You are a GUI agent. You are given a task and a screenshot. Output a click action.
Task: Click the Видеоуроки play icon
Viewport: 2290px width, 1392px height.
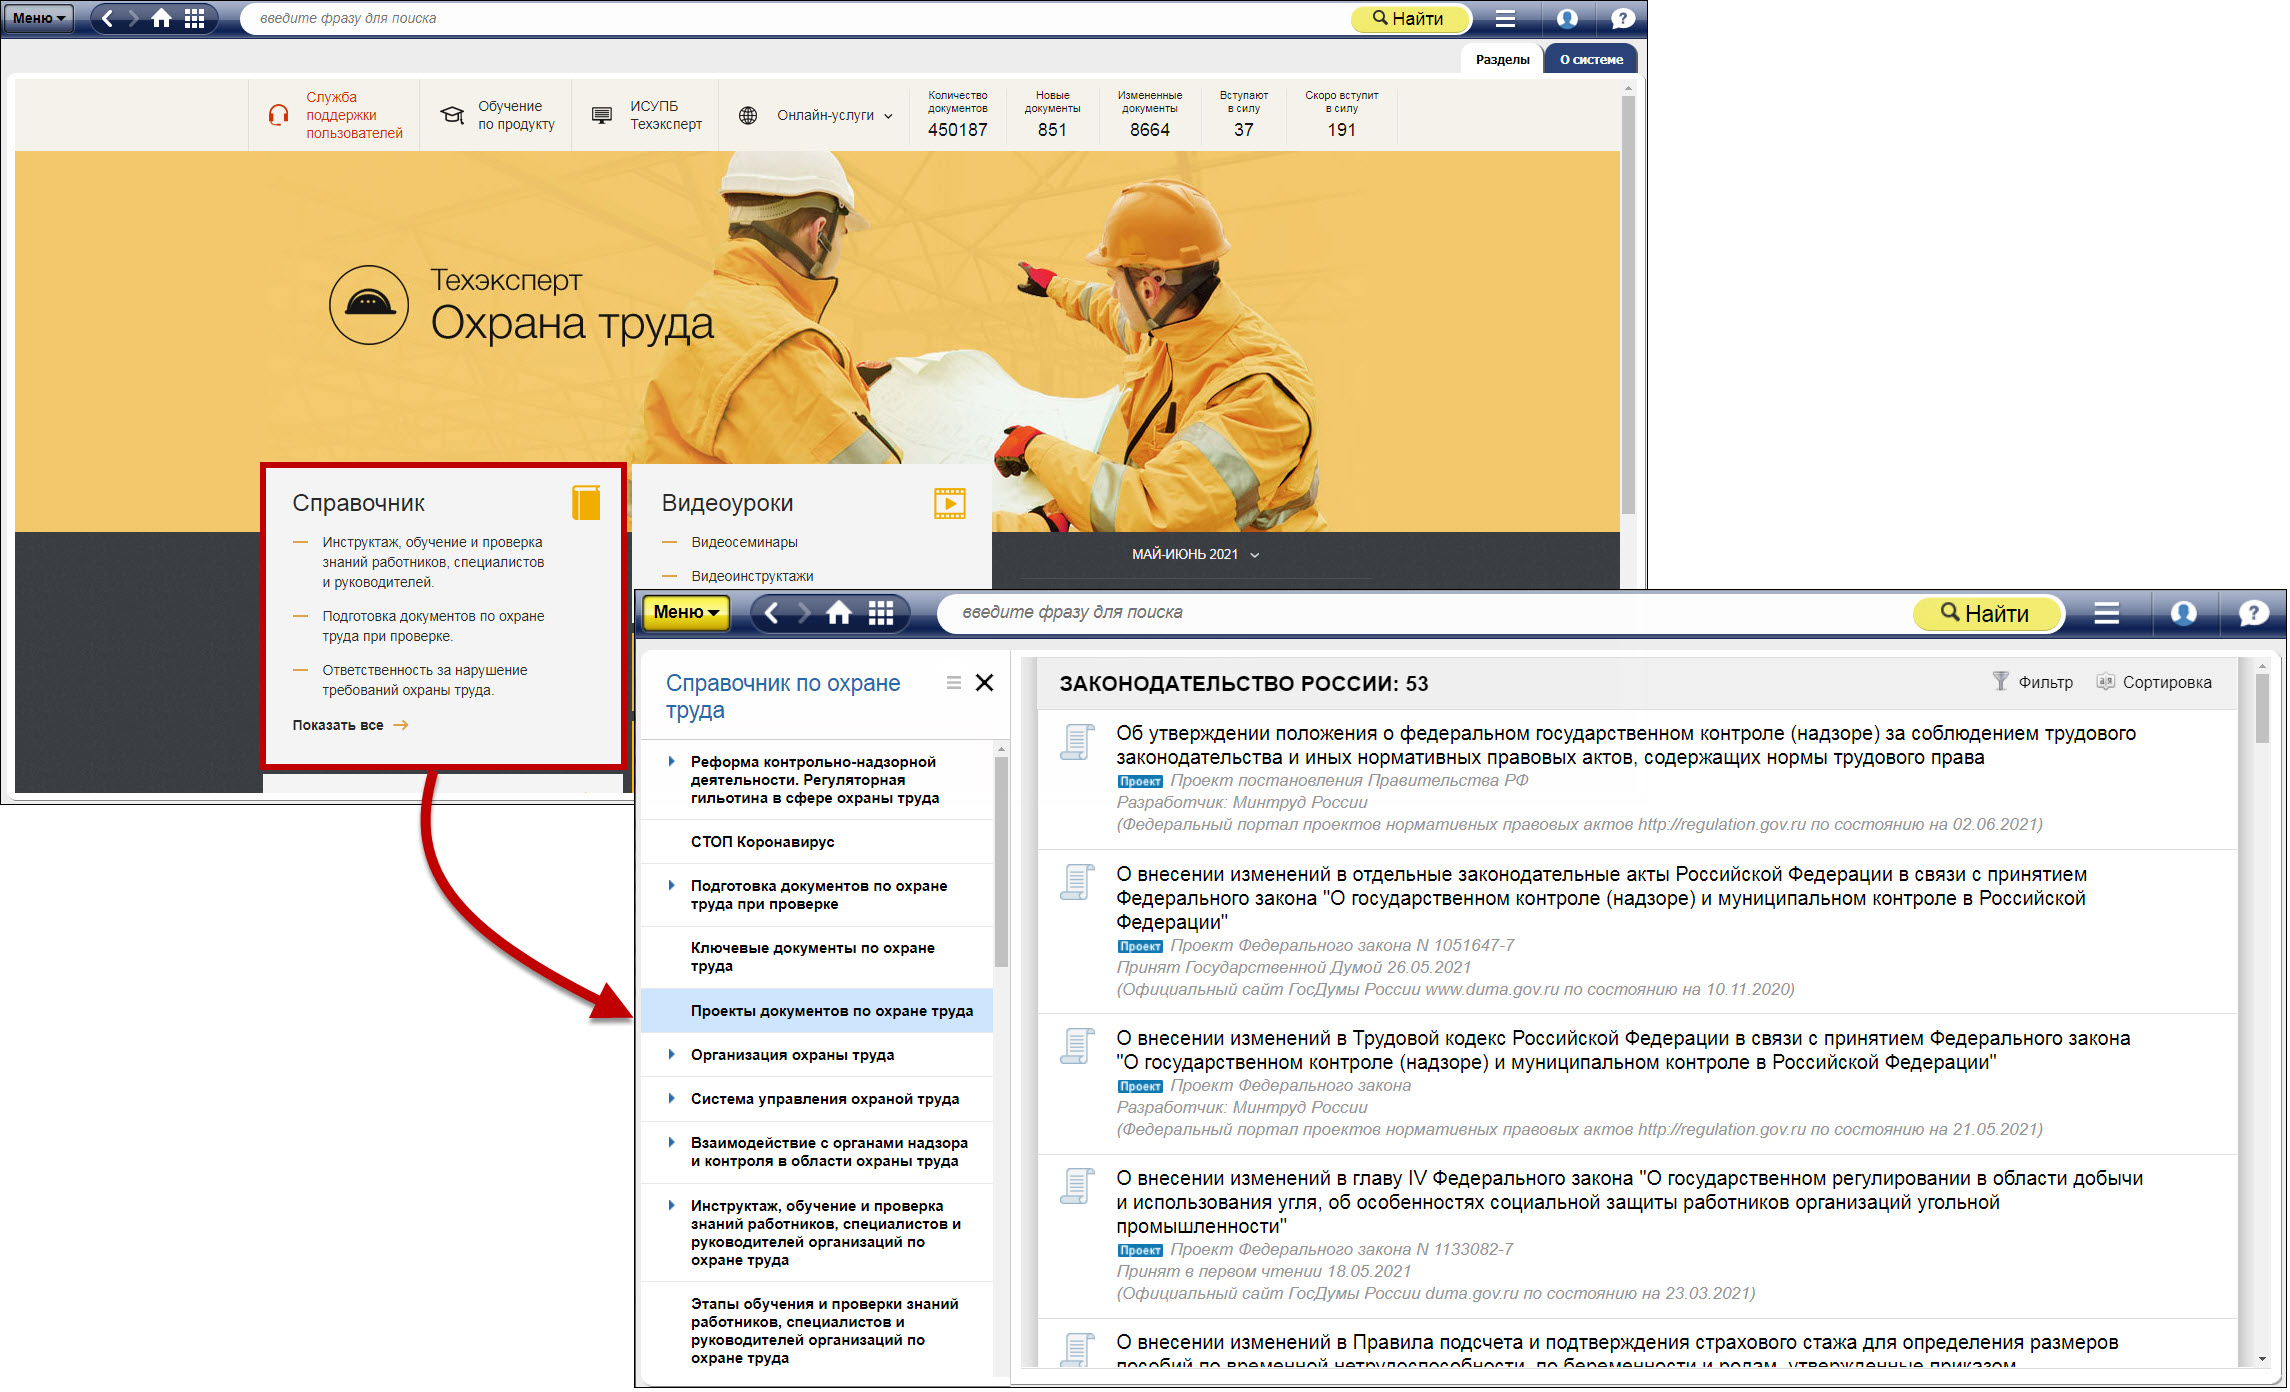click(949, 503)
